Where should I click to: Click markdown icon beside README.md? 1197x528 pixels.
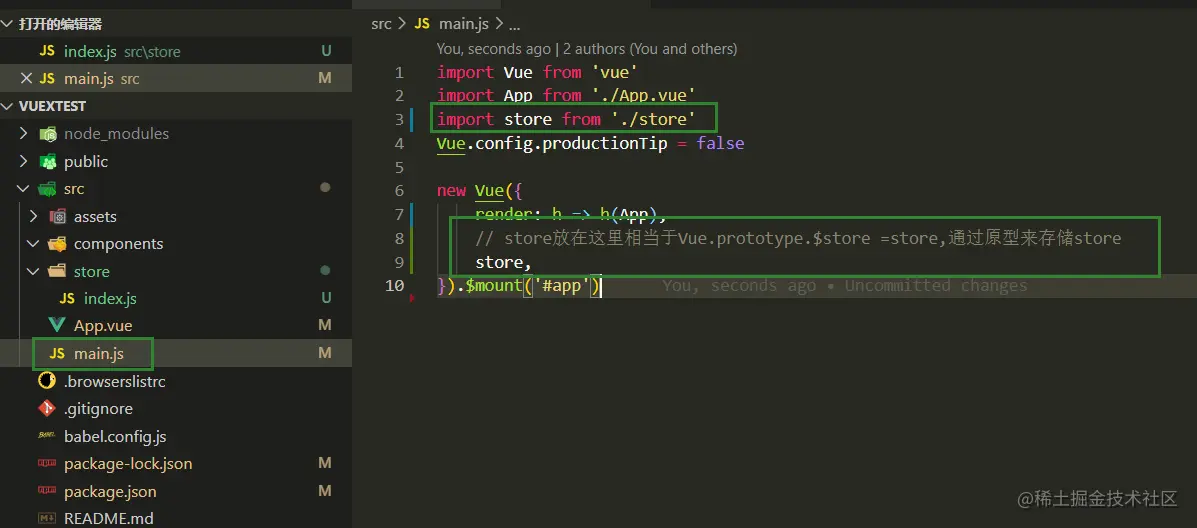click(x=47, y=519)
